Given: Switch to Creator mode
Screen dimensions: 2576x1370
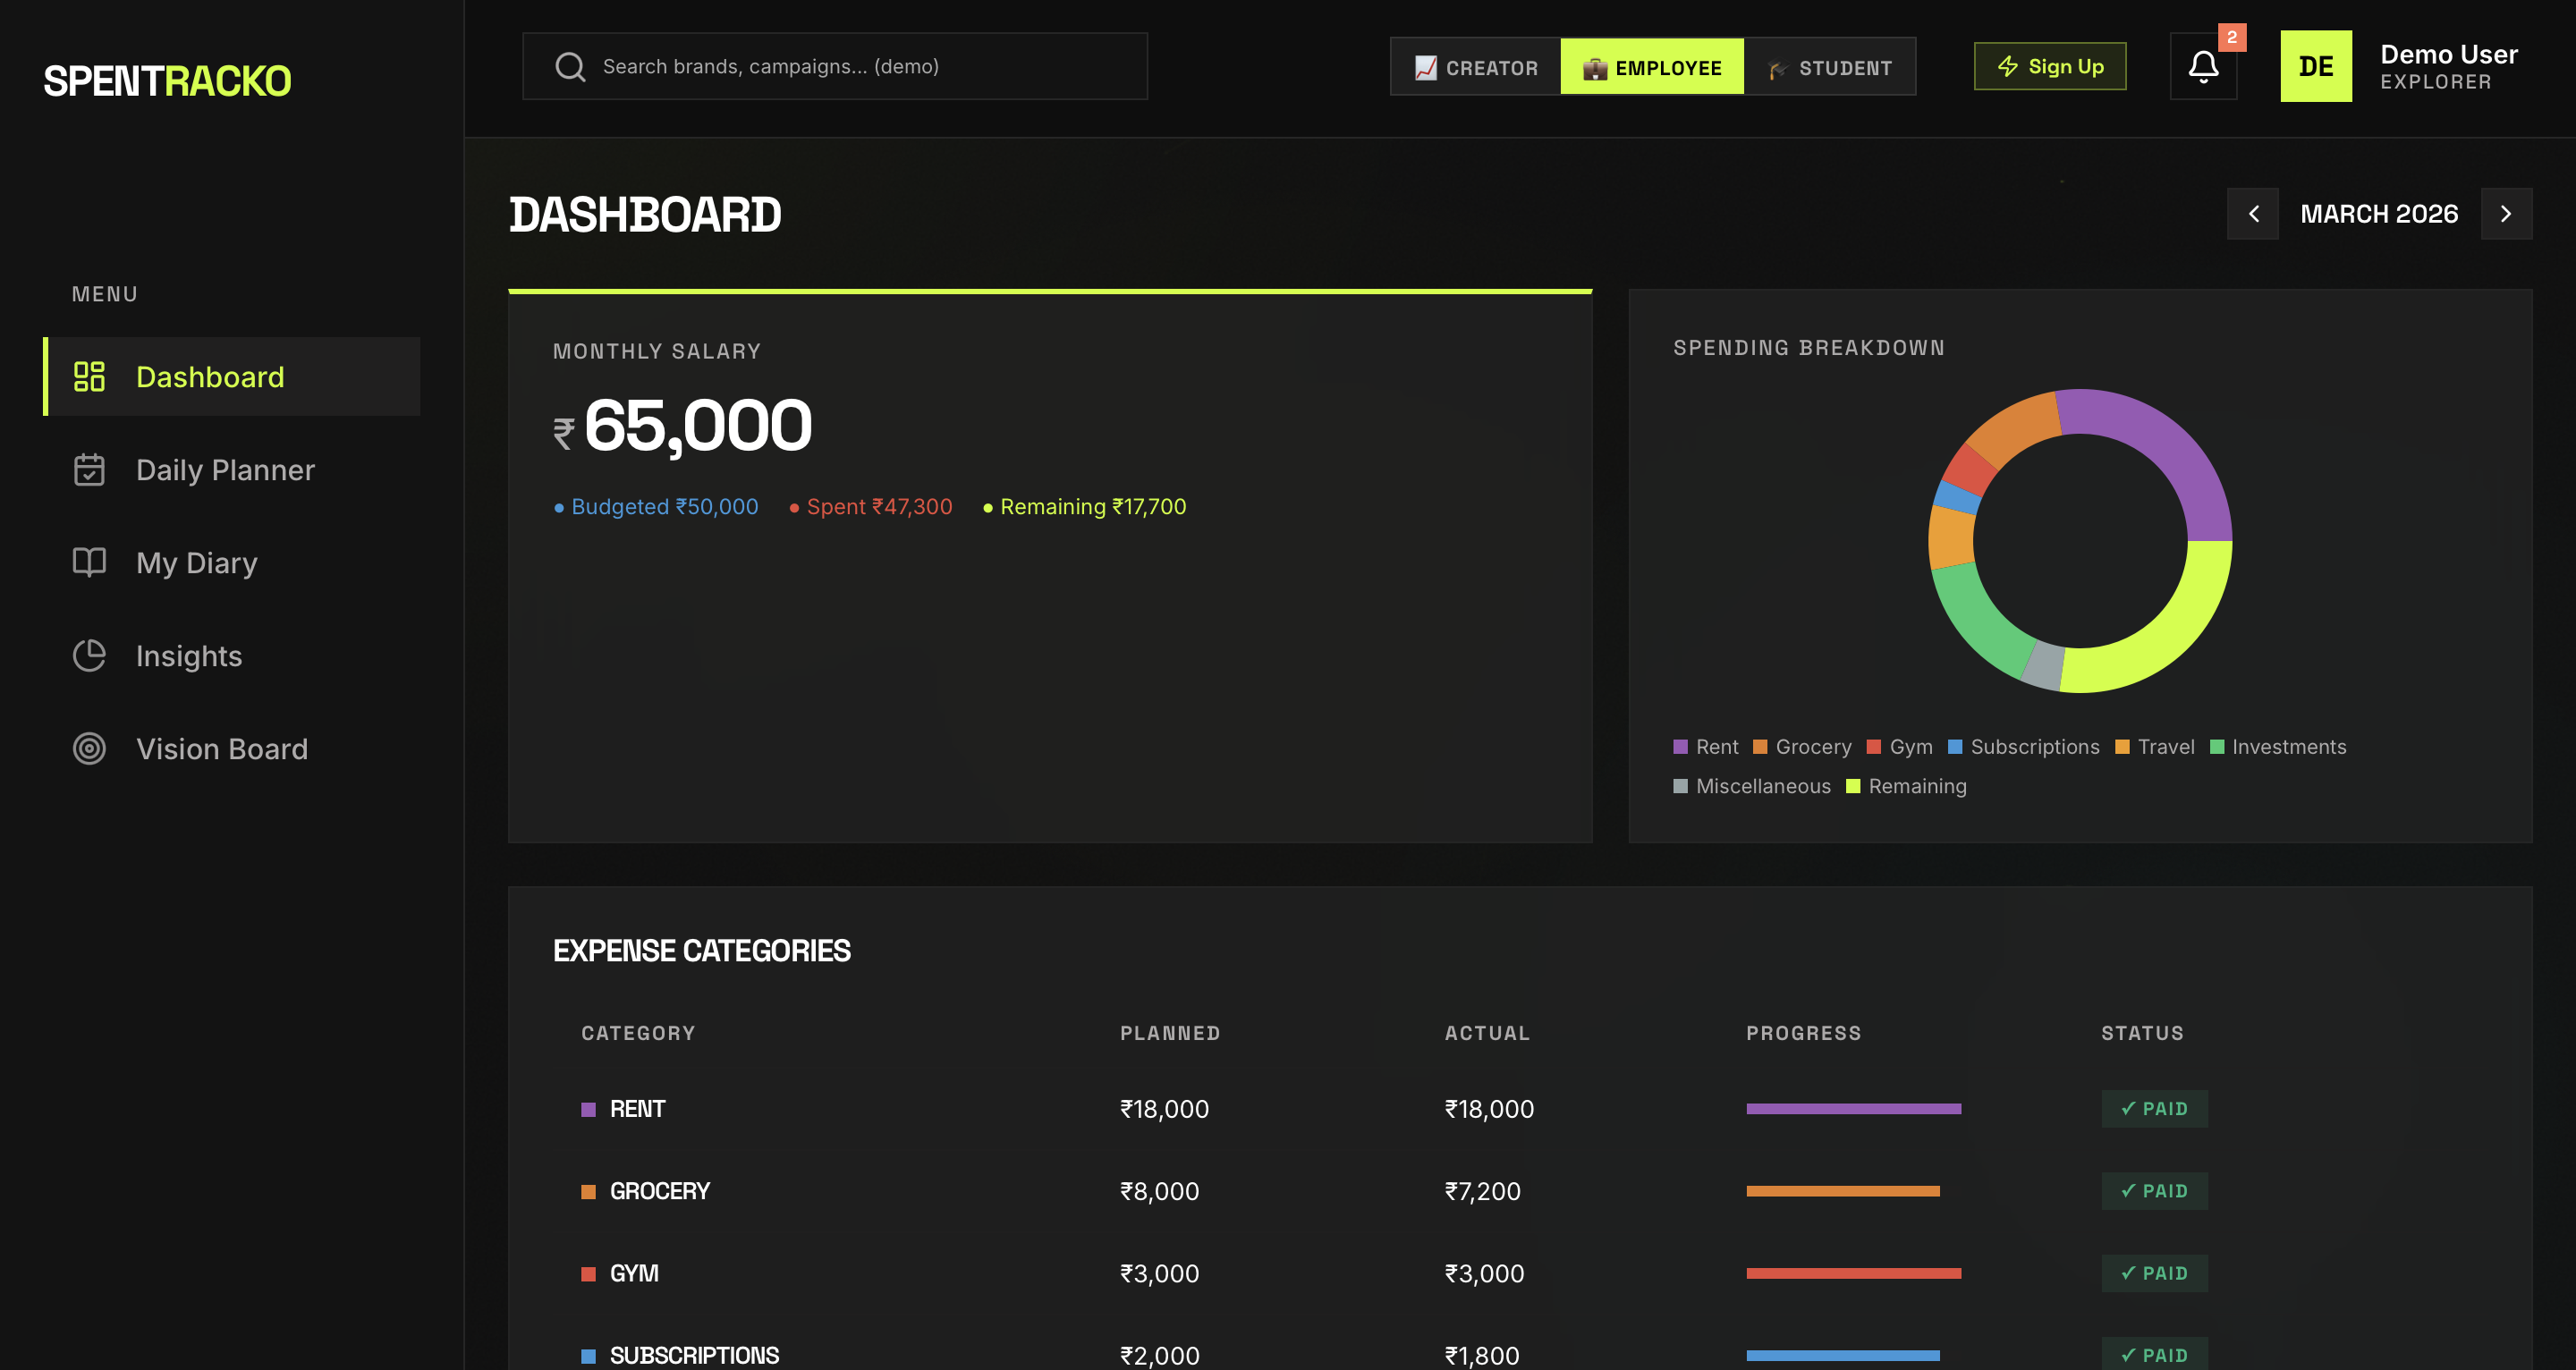Looking at the screenshot, I should (x=1476, y=67).
